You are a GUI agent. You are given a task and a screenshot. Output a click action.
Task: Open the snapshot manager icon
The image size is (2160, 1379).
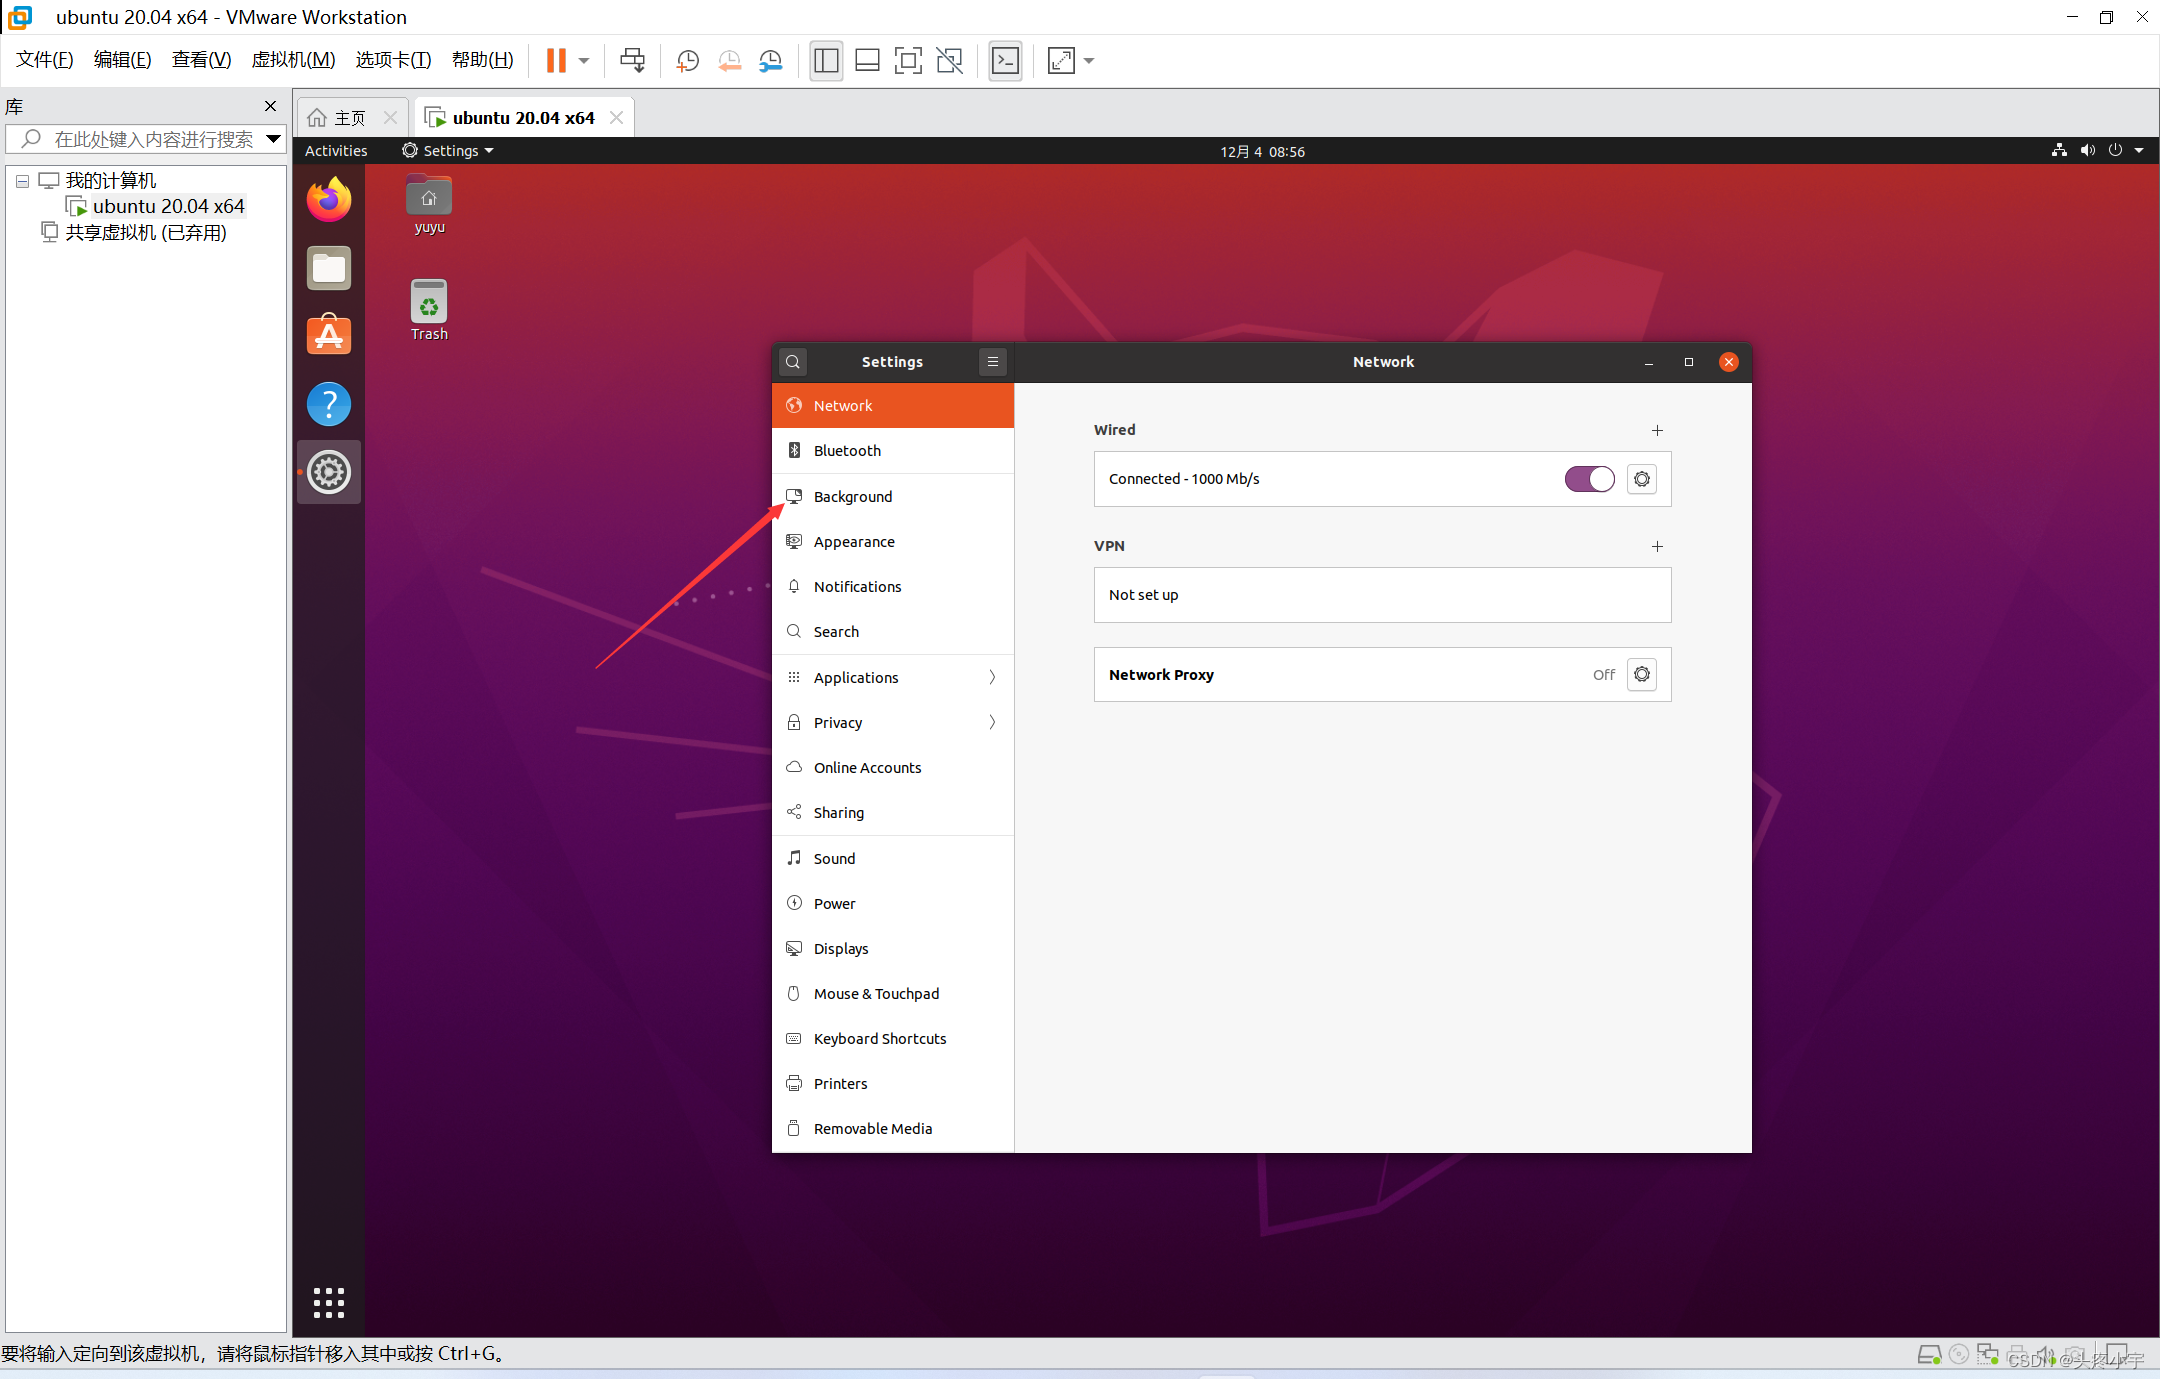coord(770,61)
